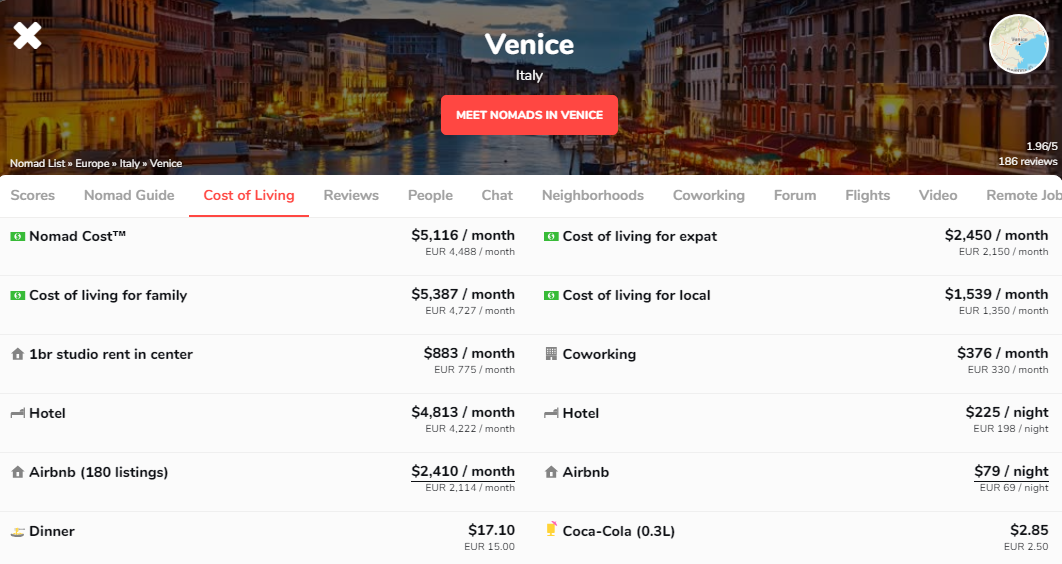Open the Italy breadcrumb link
The width and height of the screenshot is (1062, 564).
[x=130, y=163]
